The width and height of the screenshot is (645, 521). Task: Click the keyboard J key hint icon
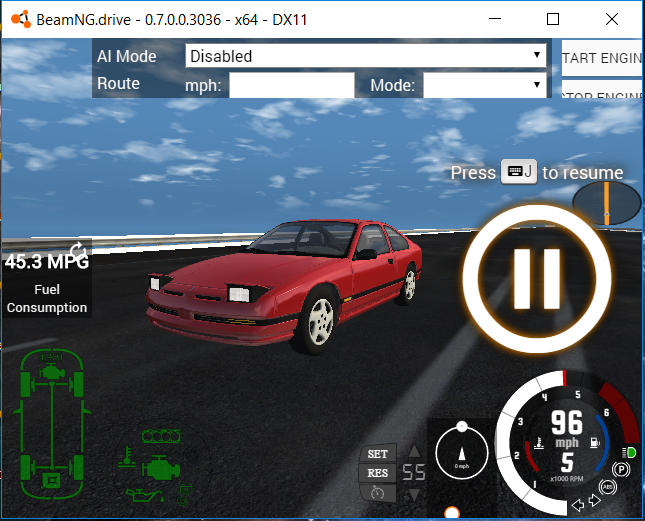(519, 171)
